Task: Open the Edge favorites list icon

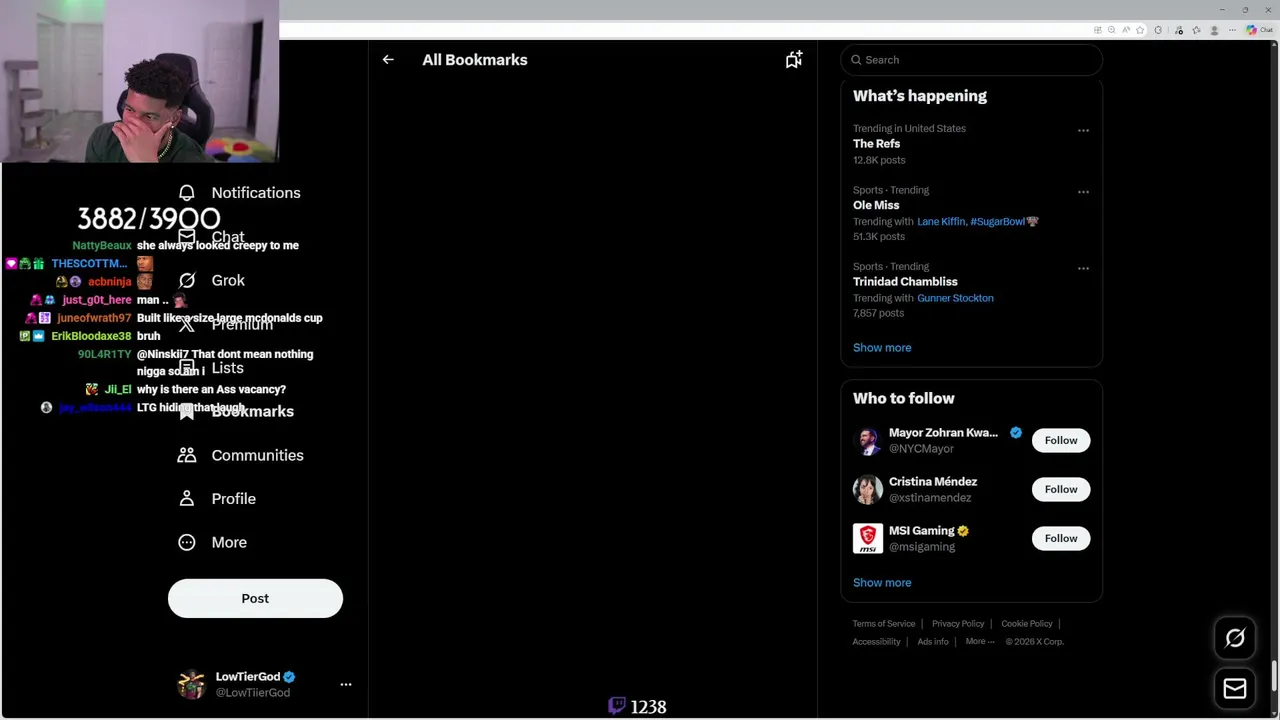Action: 1196,30
